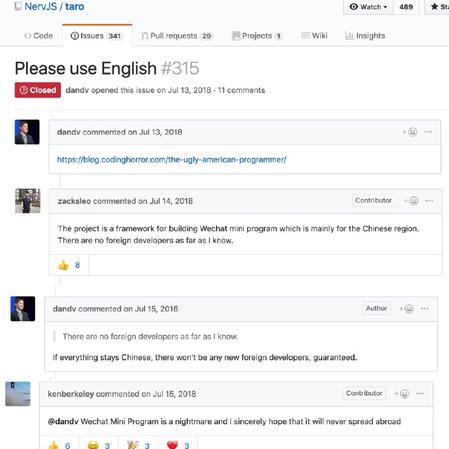Open options menu on dandv Jul 13 comment
The width and height of the screenshot is (449, 449).
pos(428,132)
